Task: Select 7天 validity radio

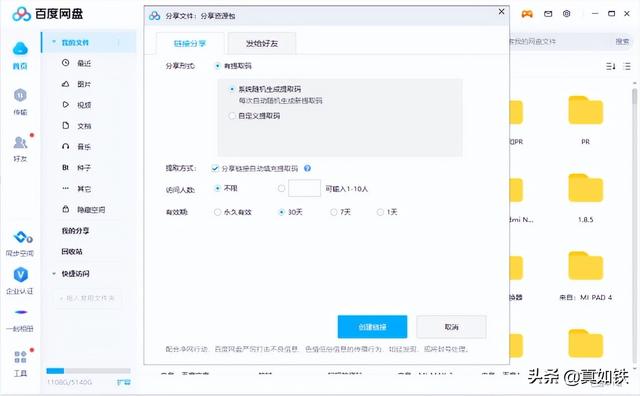Action: click(333, 212)
